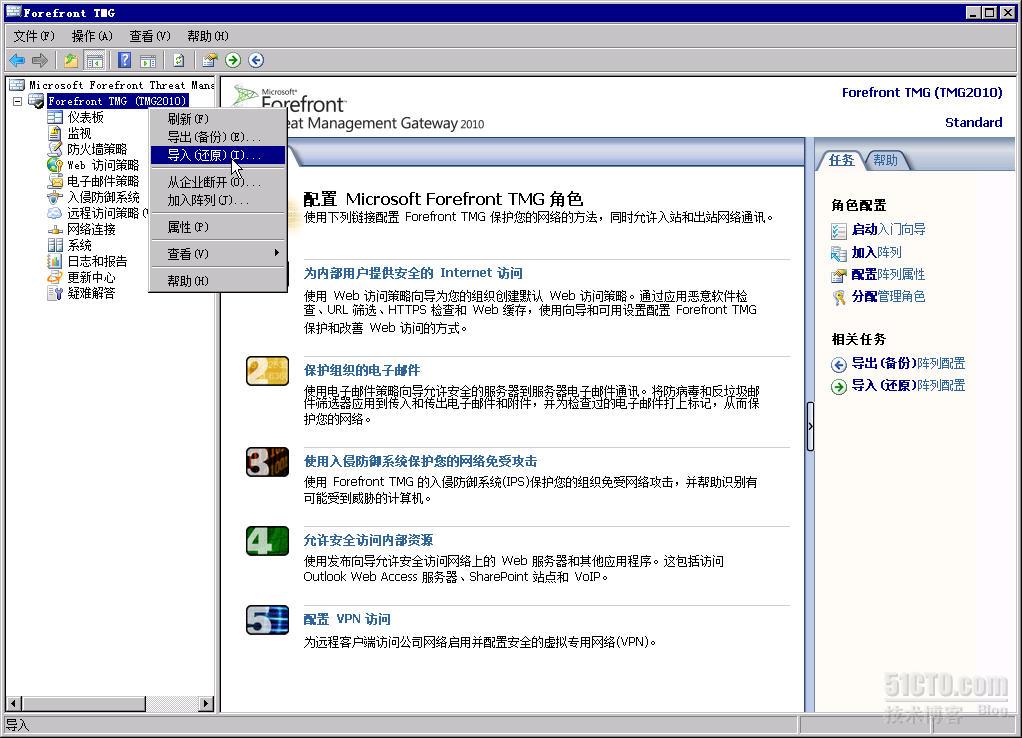Choose 导出(备份)(E)... from context menu

click(x=218, y=137)
